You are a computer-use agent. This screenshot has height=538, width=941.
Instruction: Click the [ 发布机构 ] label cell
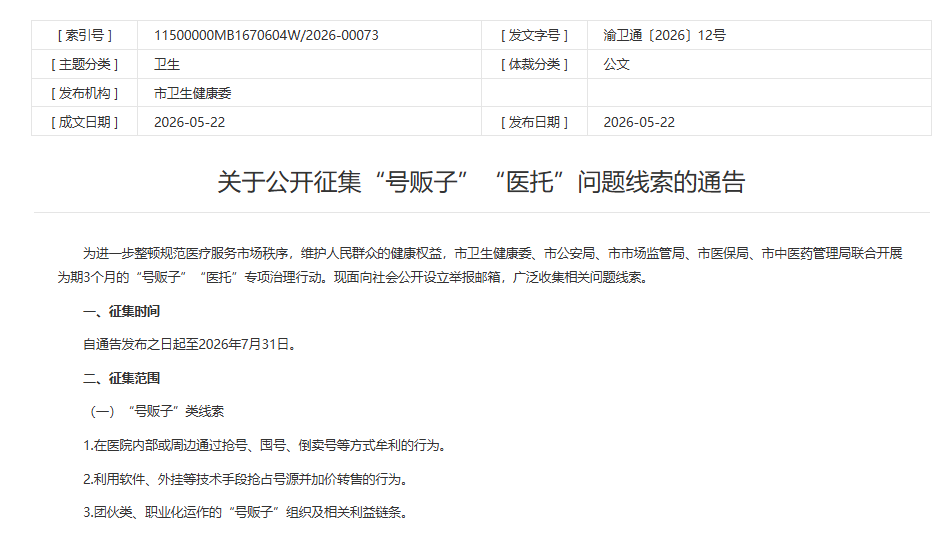pyautogui.click(x=85, y=93)
